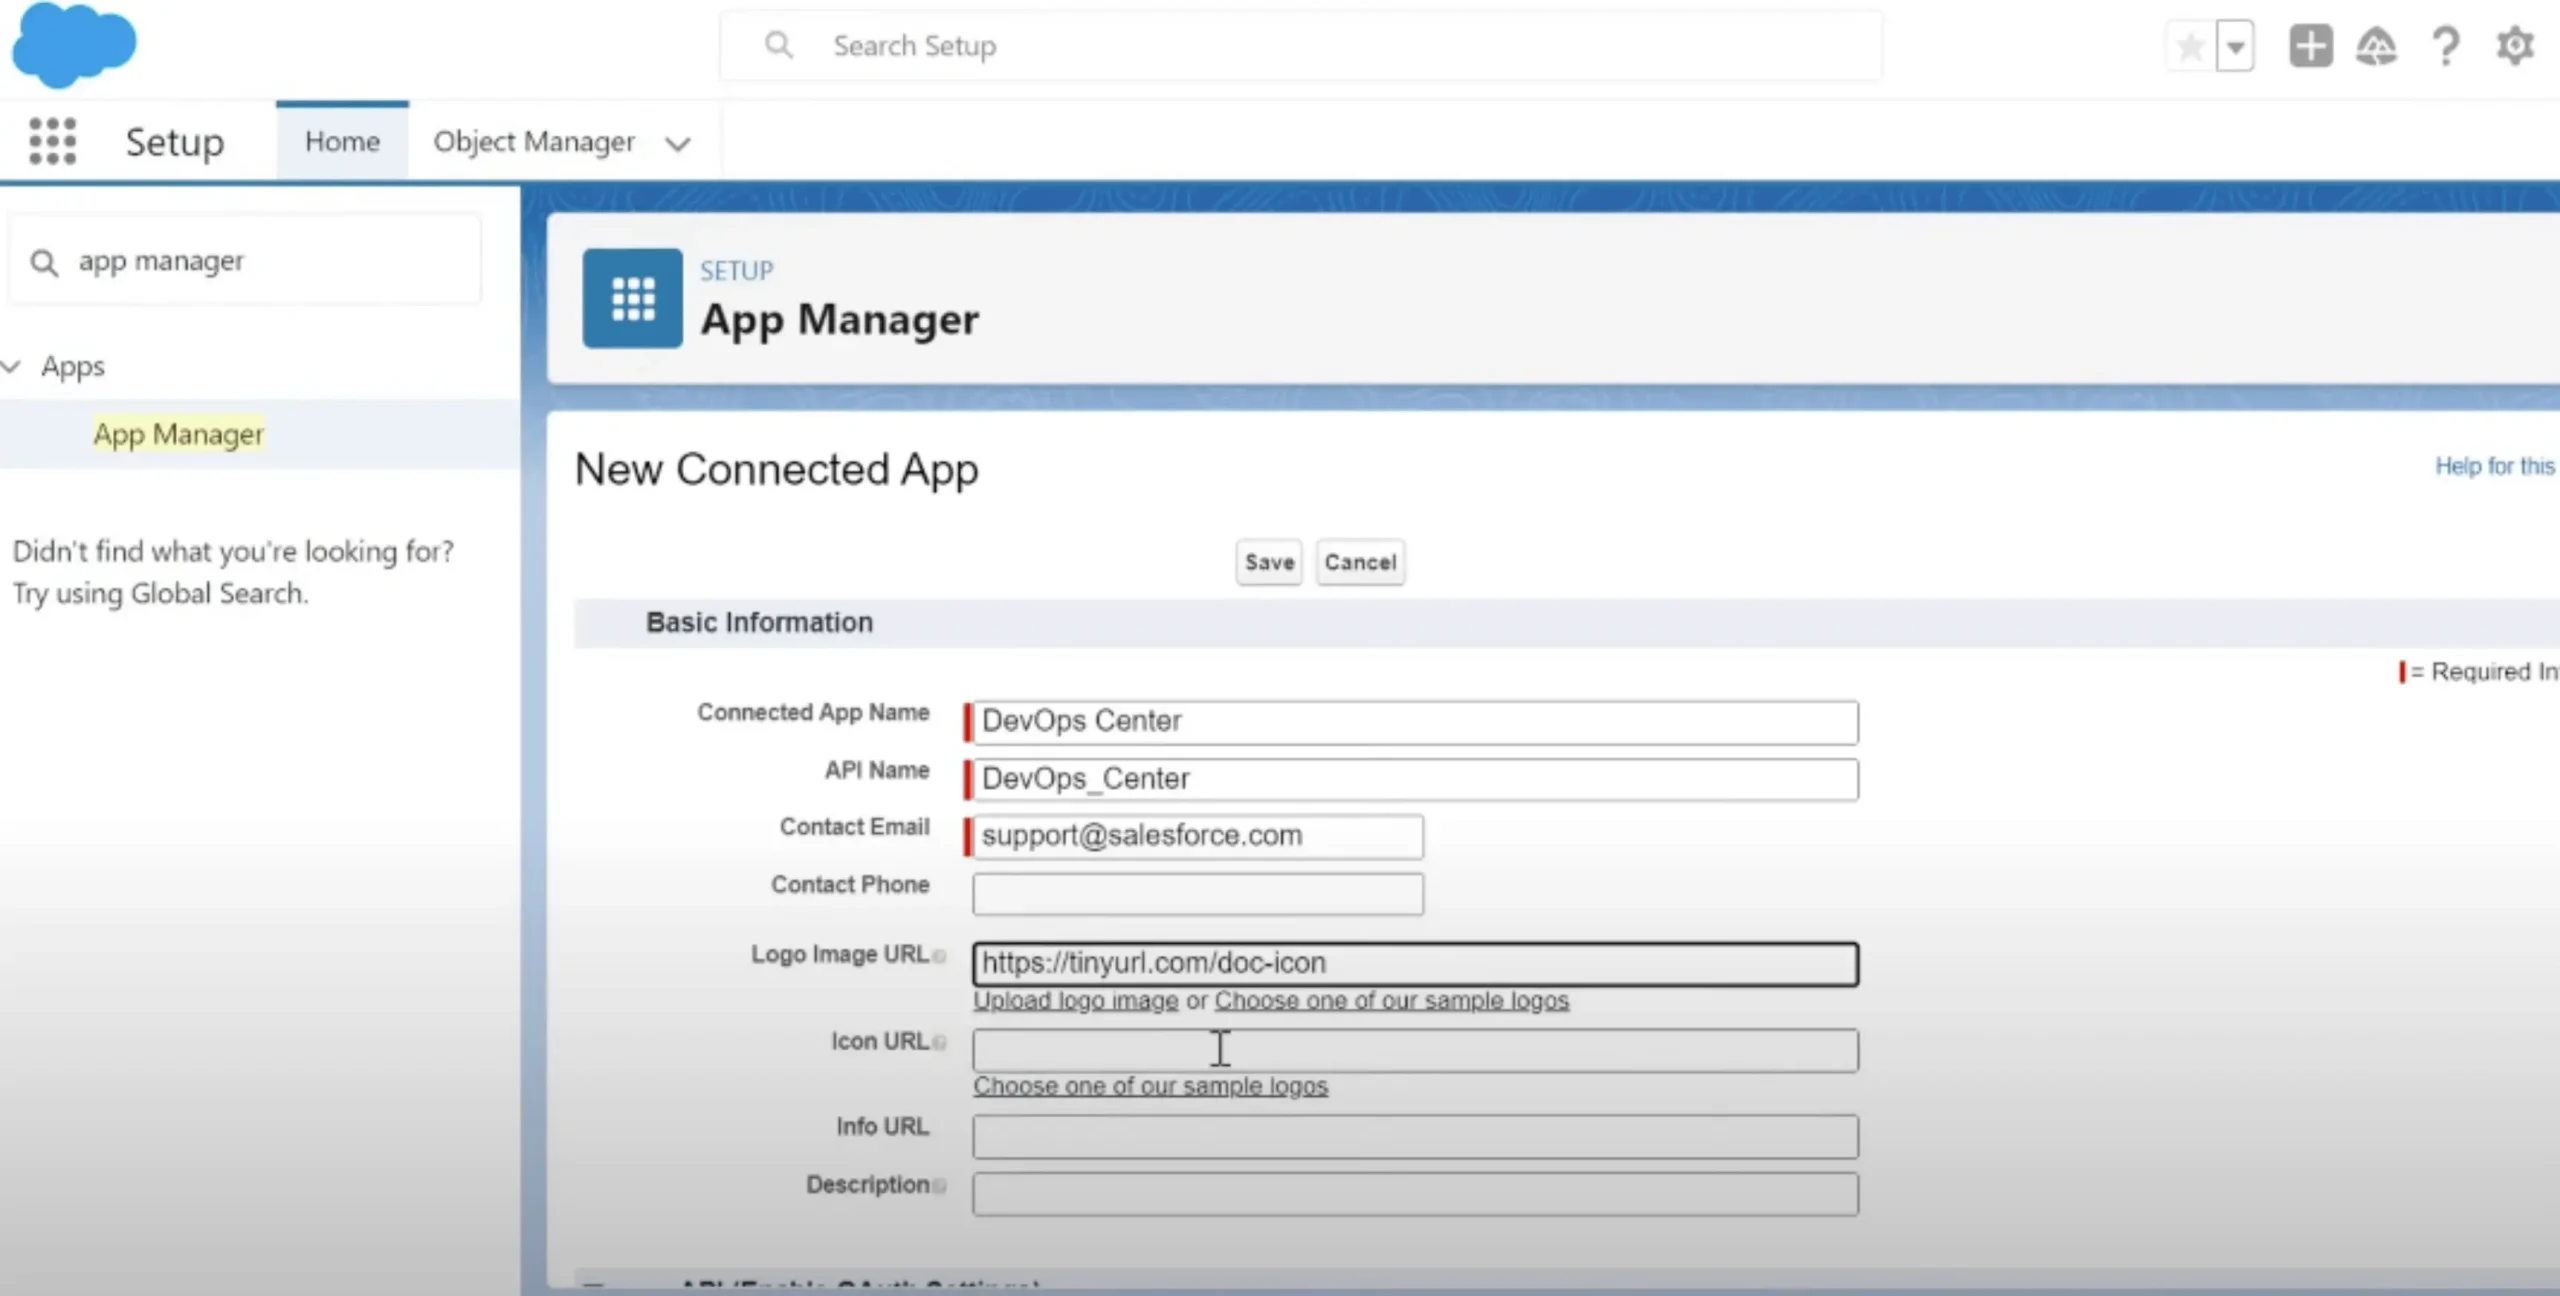Open the Object Manager tab
The height and width of the screenshot is (1296, 2560).
point(534,141)
